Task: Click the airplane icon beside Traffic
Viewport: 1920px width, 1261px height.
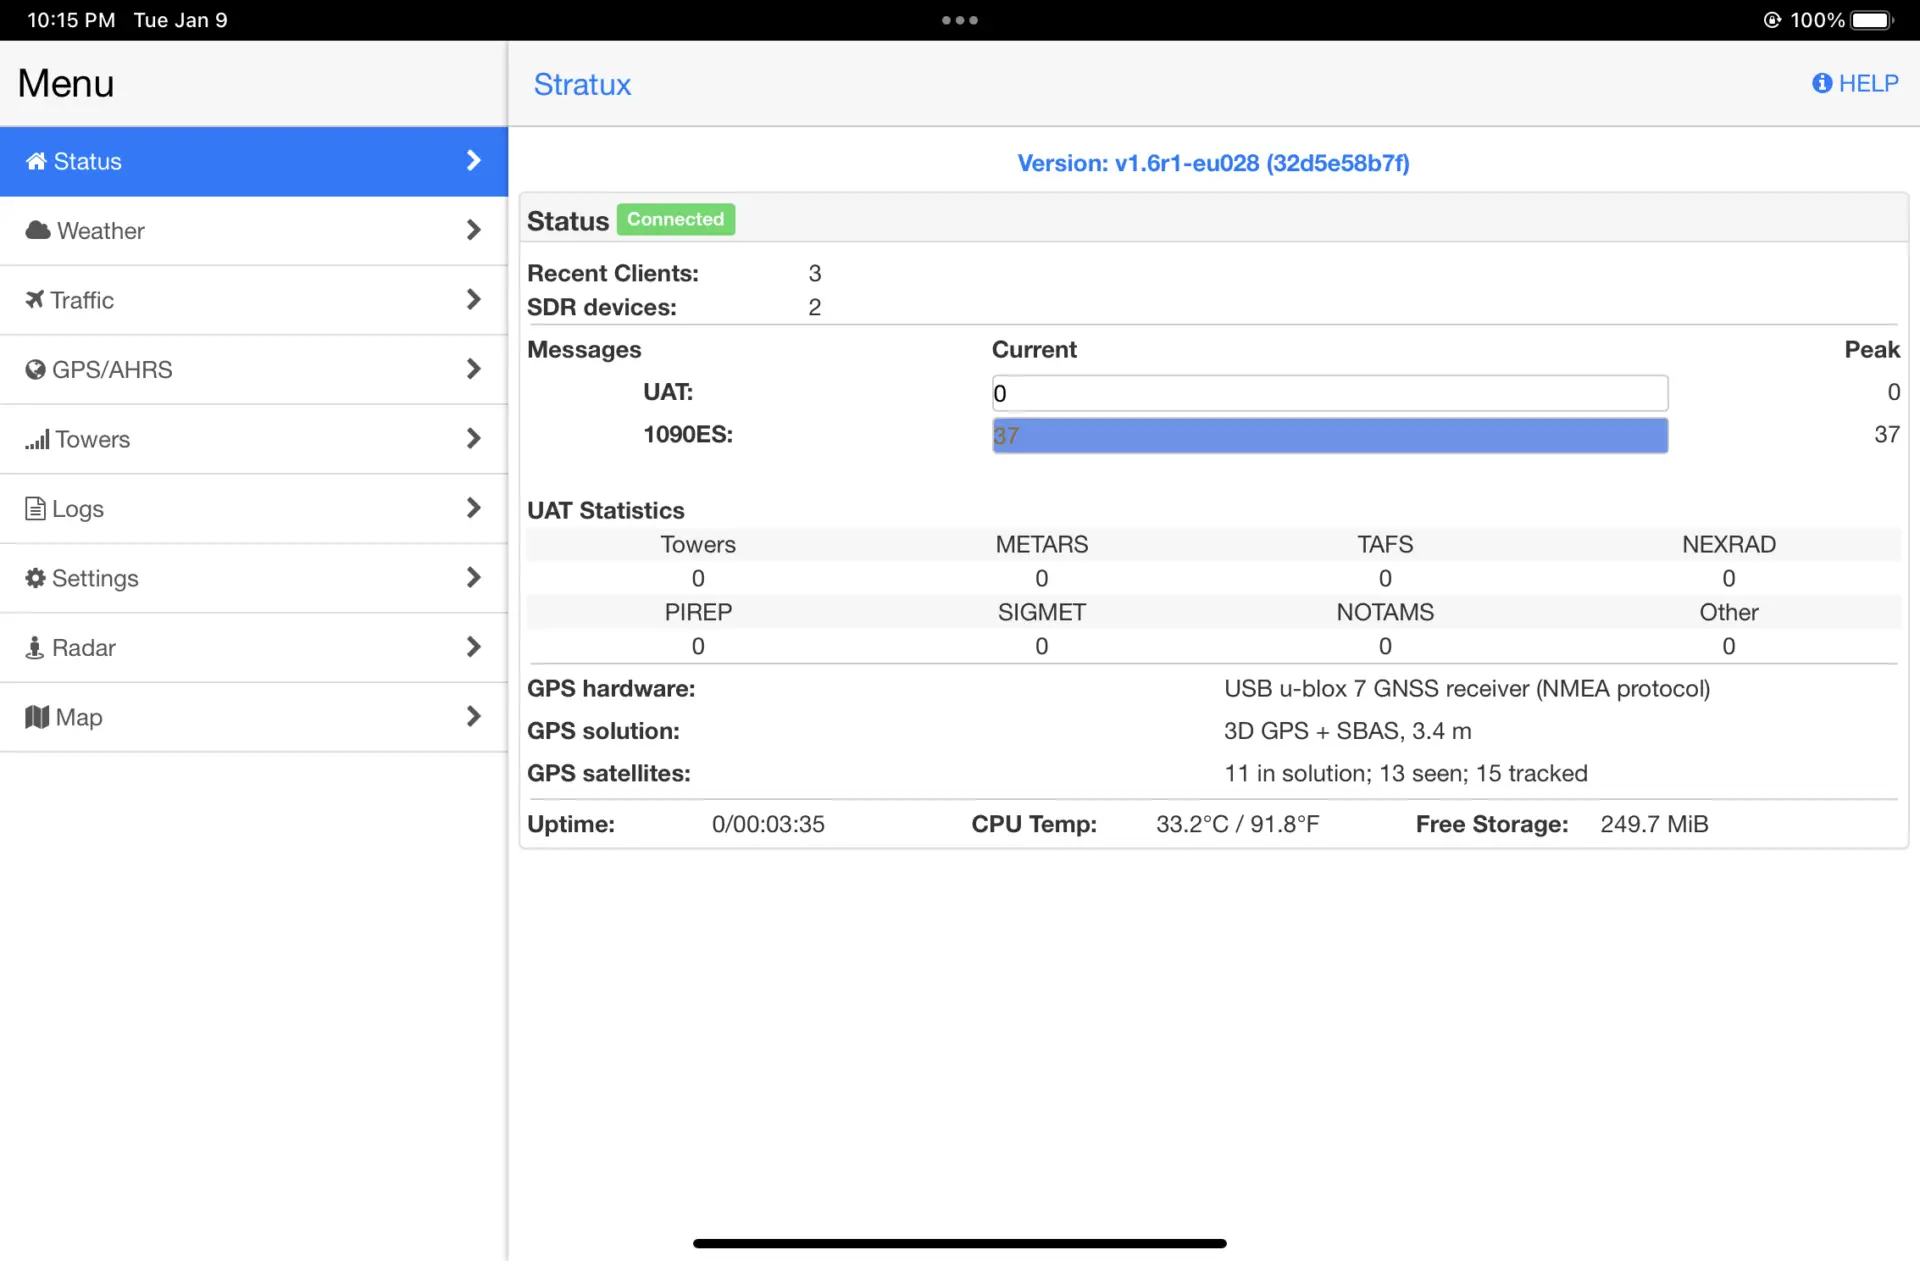Action: [35, 299]
